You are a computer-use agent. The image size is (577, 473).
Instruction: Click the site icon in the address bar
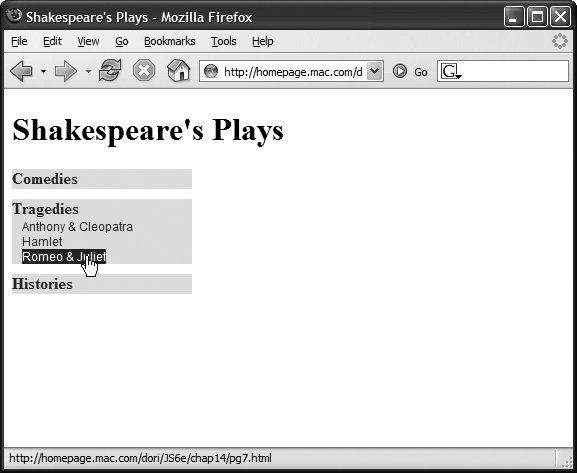[x=211, y=71]
